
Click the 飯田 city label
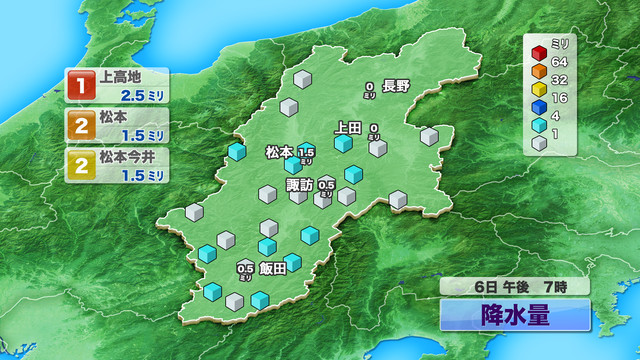tap(273, 269)
